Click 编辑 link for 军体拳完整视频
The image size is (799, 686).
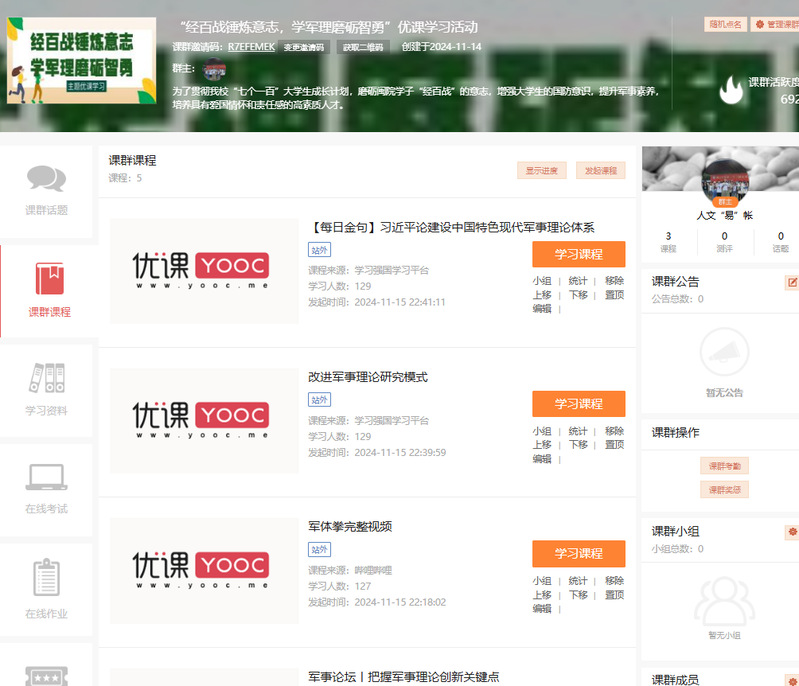click(x=542, y=609)
